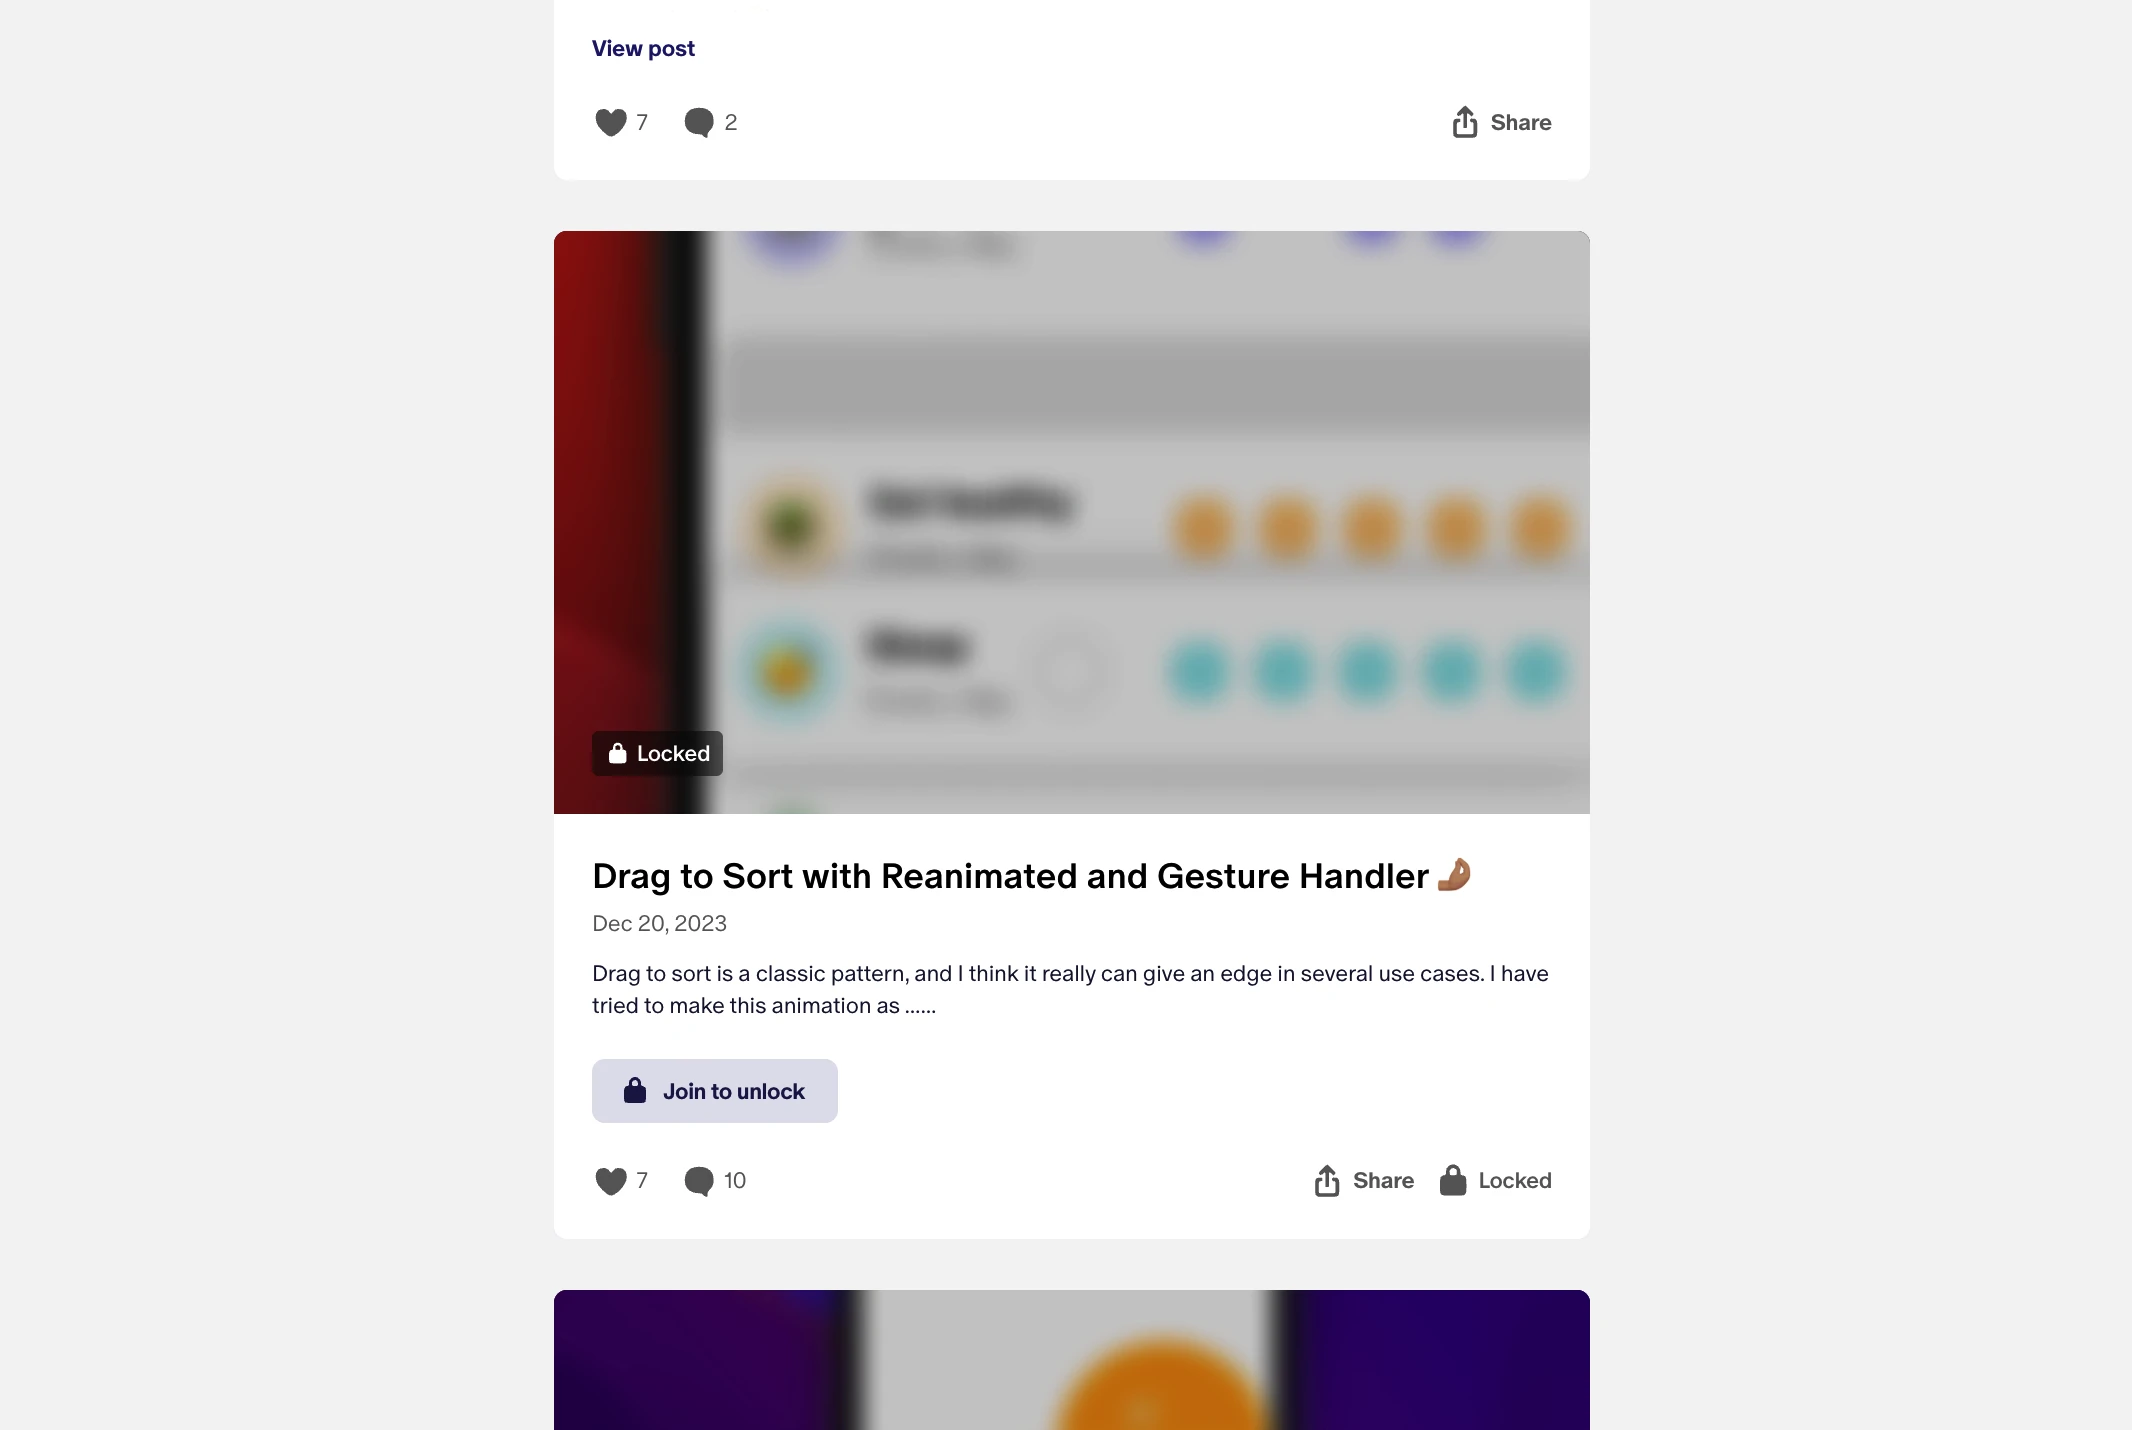Click Share text on the top post
This screenshot has width=2132, height=1430.
click(x=1521, y=122)
